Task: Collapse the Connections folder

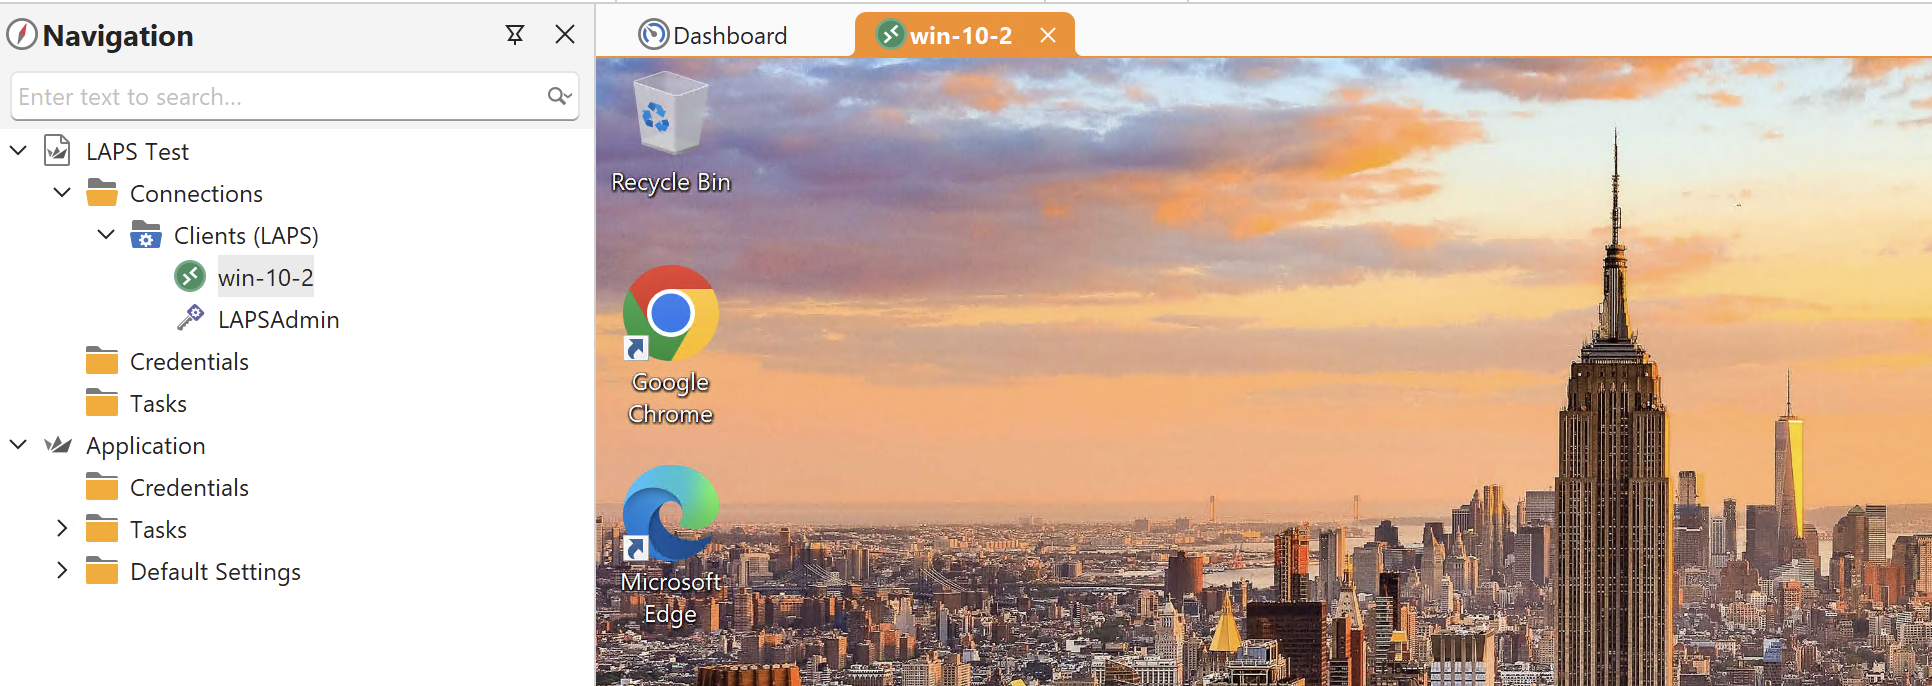Action: [62, 193]
